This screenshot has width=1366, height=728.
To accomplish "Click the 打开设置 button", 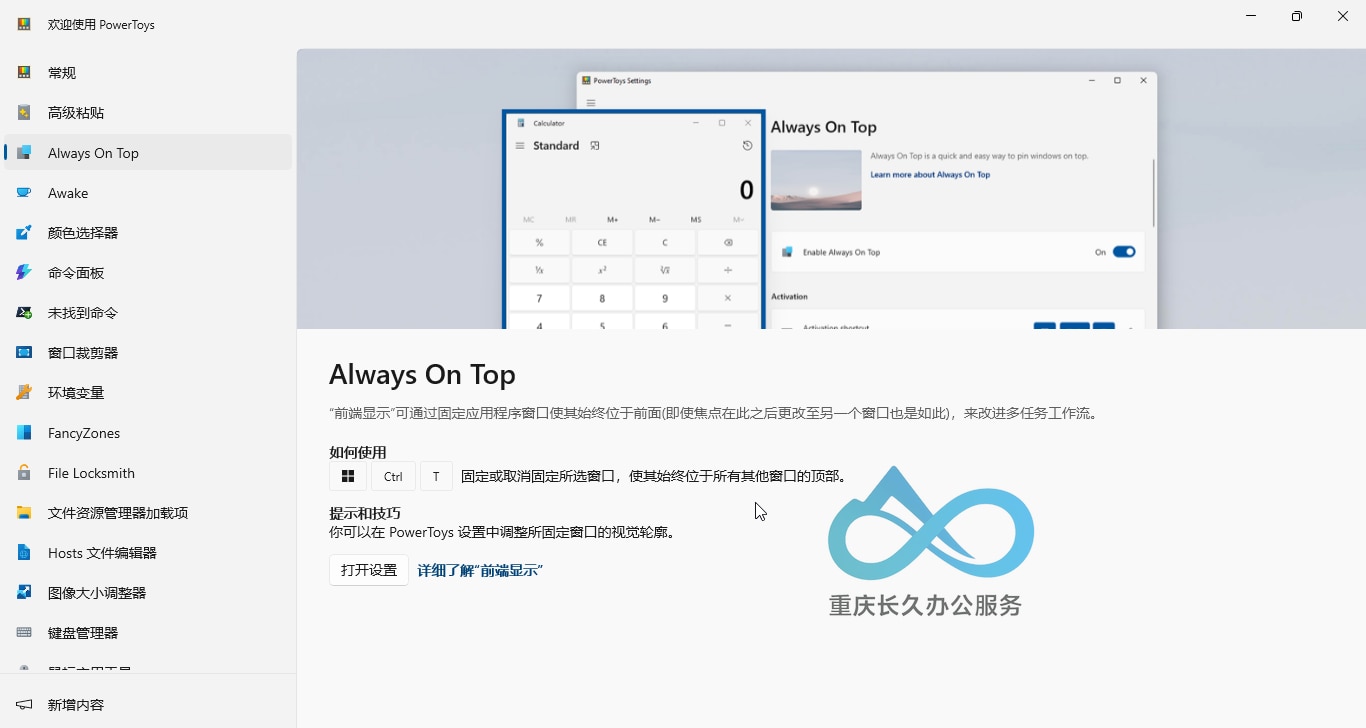I will (x=369, y=570).
